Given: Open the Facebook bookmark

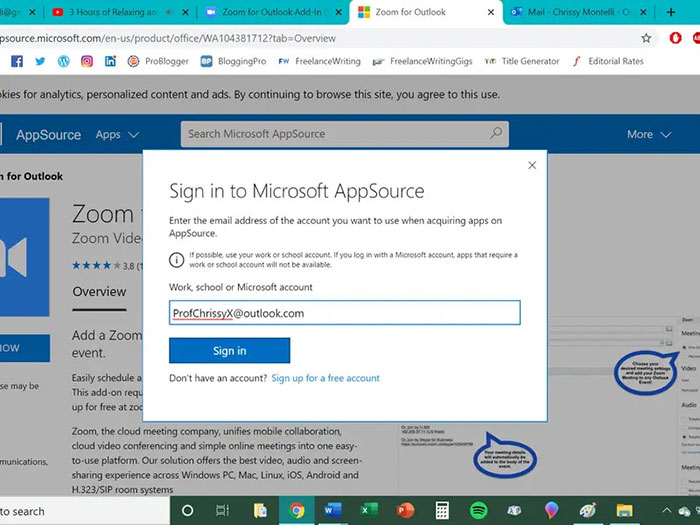Looking at the screenshot, I should coord(17,61).
